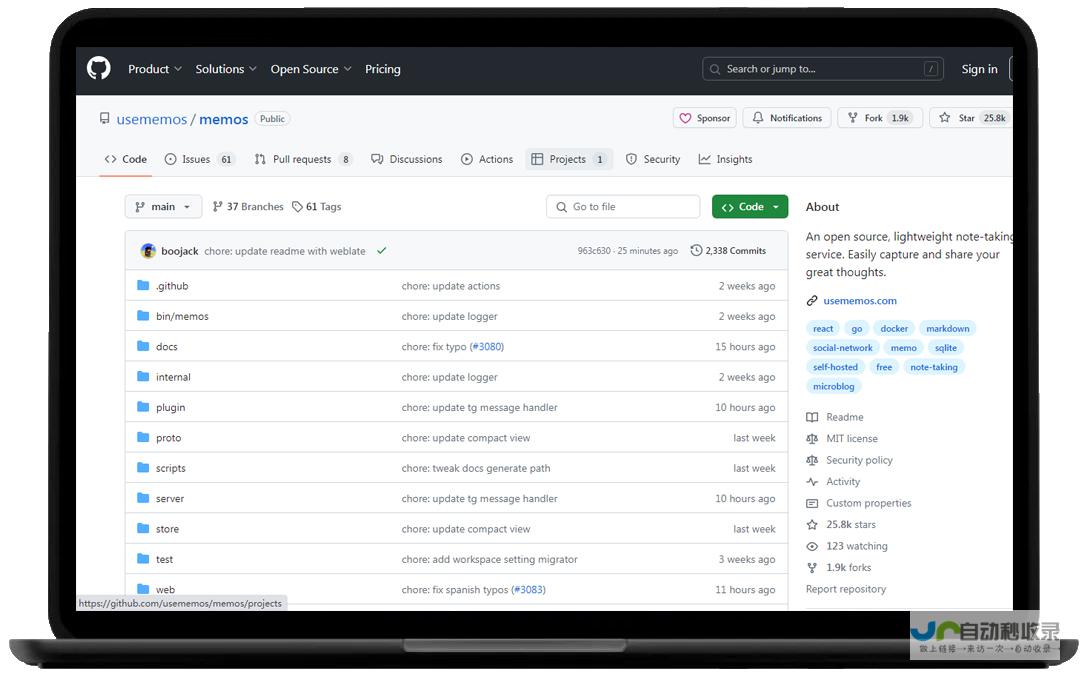Click the Sign in link
The image size is (1080, 680).
(979, 69)
